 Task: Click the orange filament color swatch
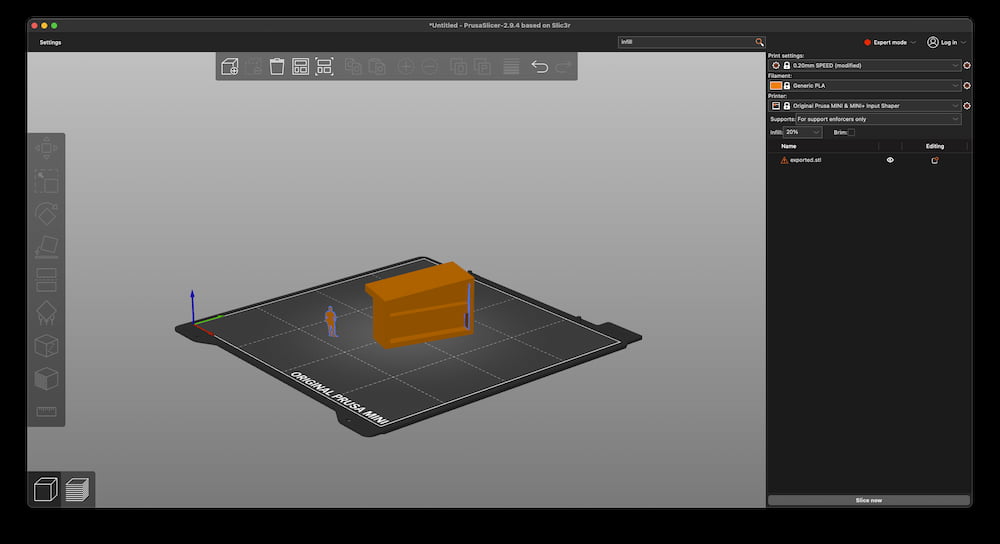click(x=776, y=86)
